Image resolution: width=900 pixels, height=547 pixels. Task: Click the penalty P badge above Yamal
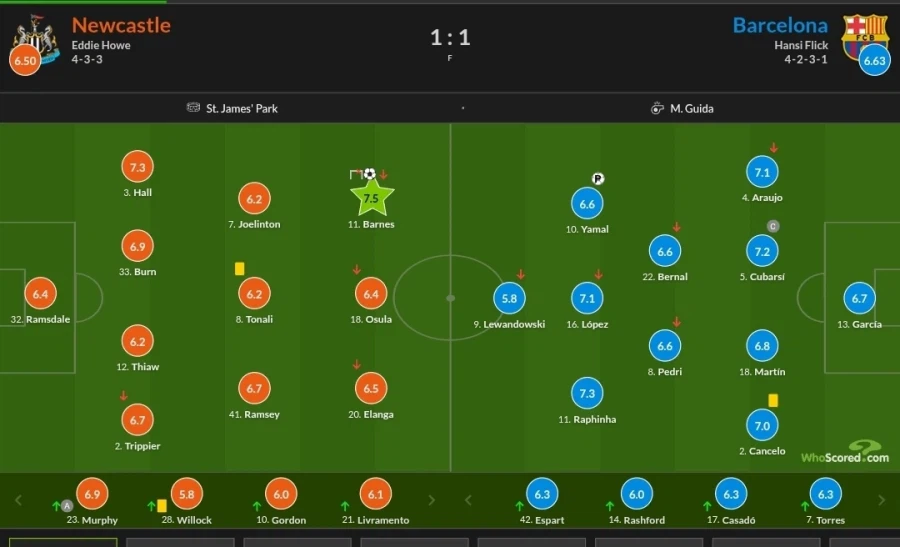click(x=598, y=179)
